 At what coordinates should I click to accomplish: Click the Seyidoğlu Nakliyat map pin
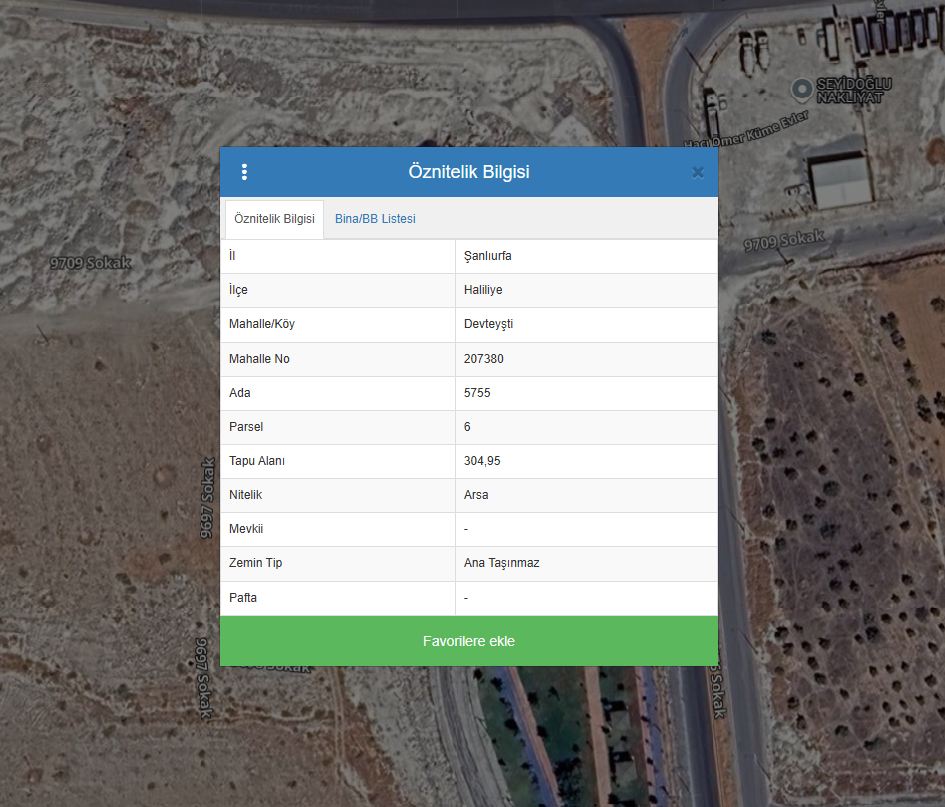[x=801, y=89]
